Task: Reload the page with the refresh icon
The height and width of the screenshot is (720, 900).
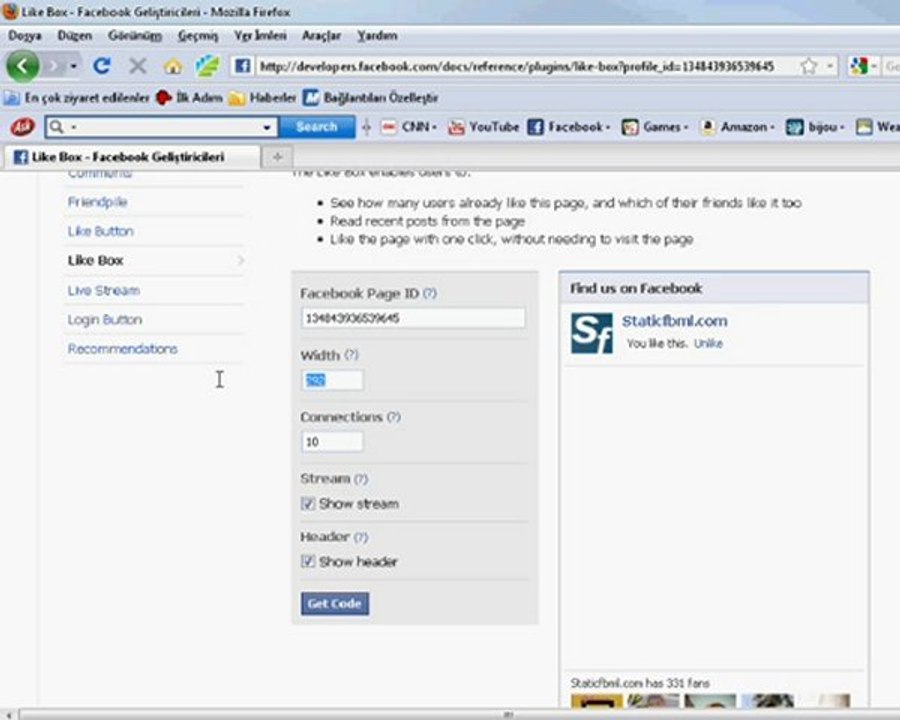Action: click(102, 66)
